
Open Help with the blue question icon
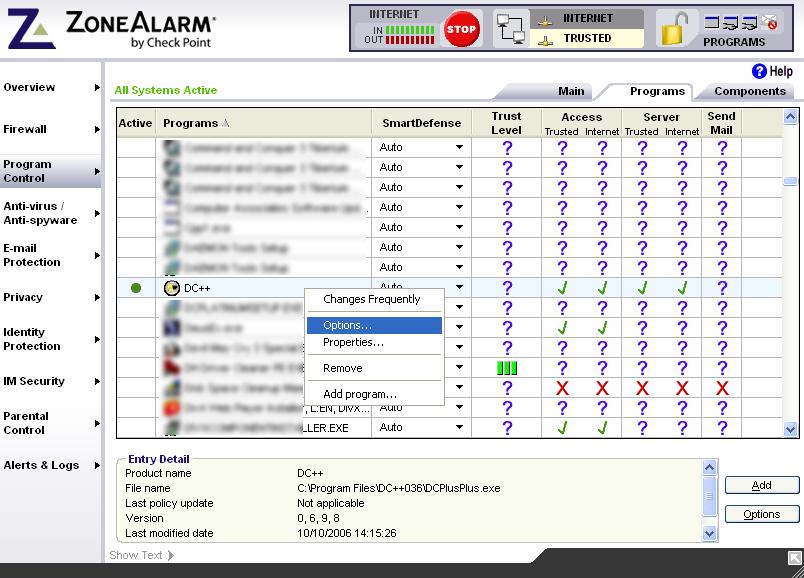[759, 71]
